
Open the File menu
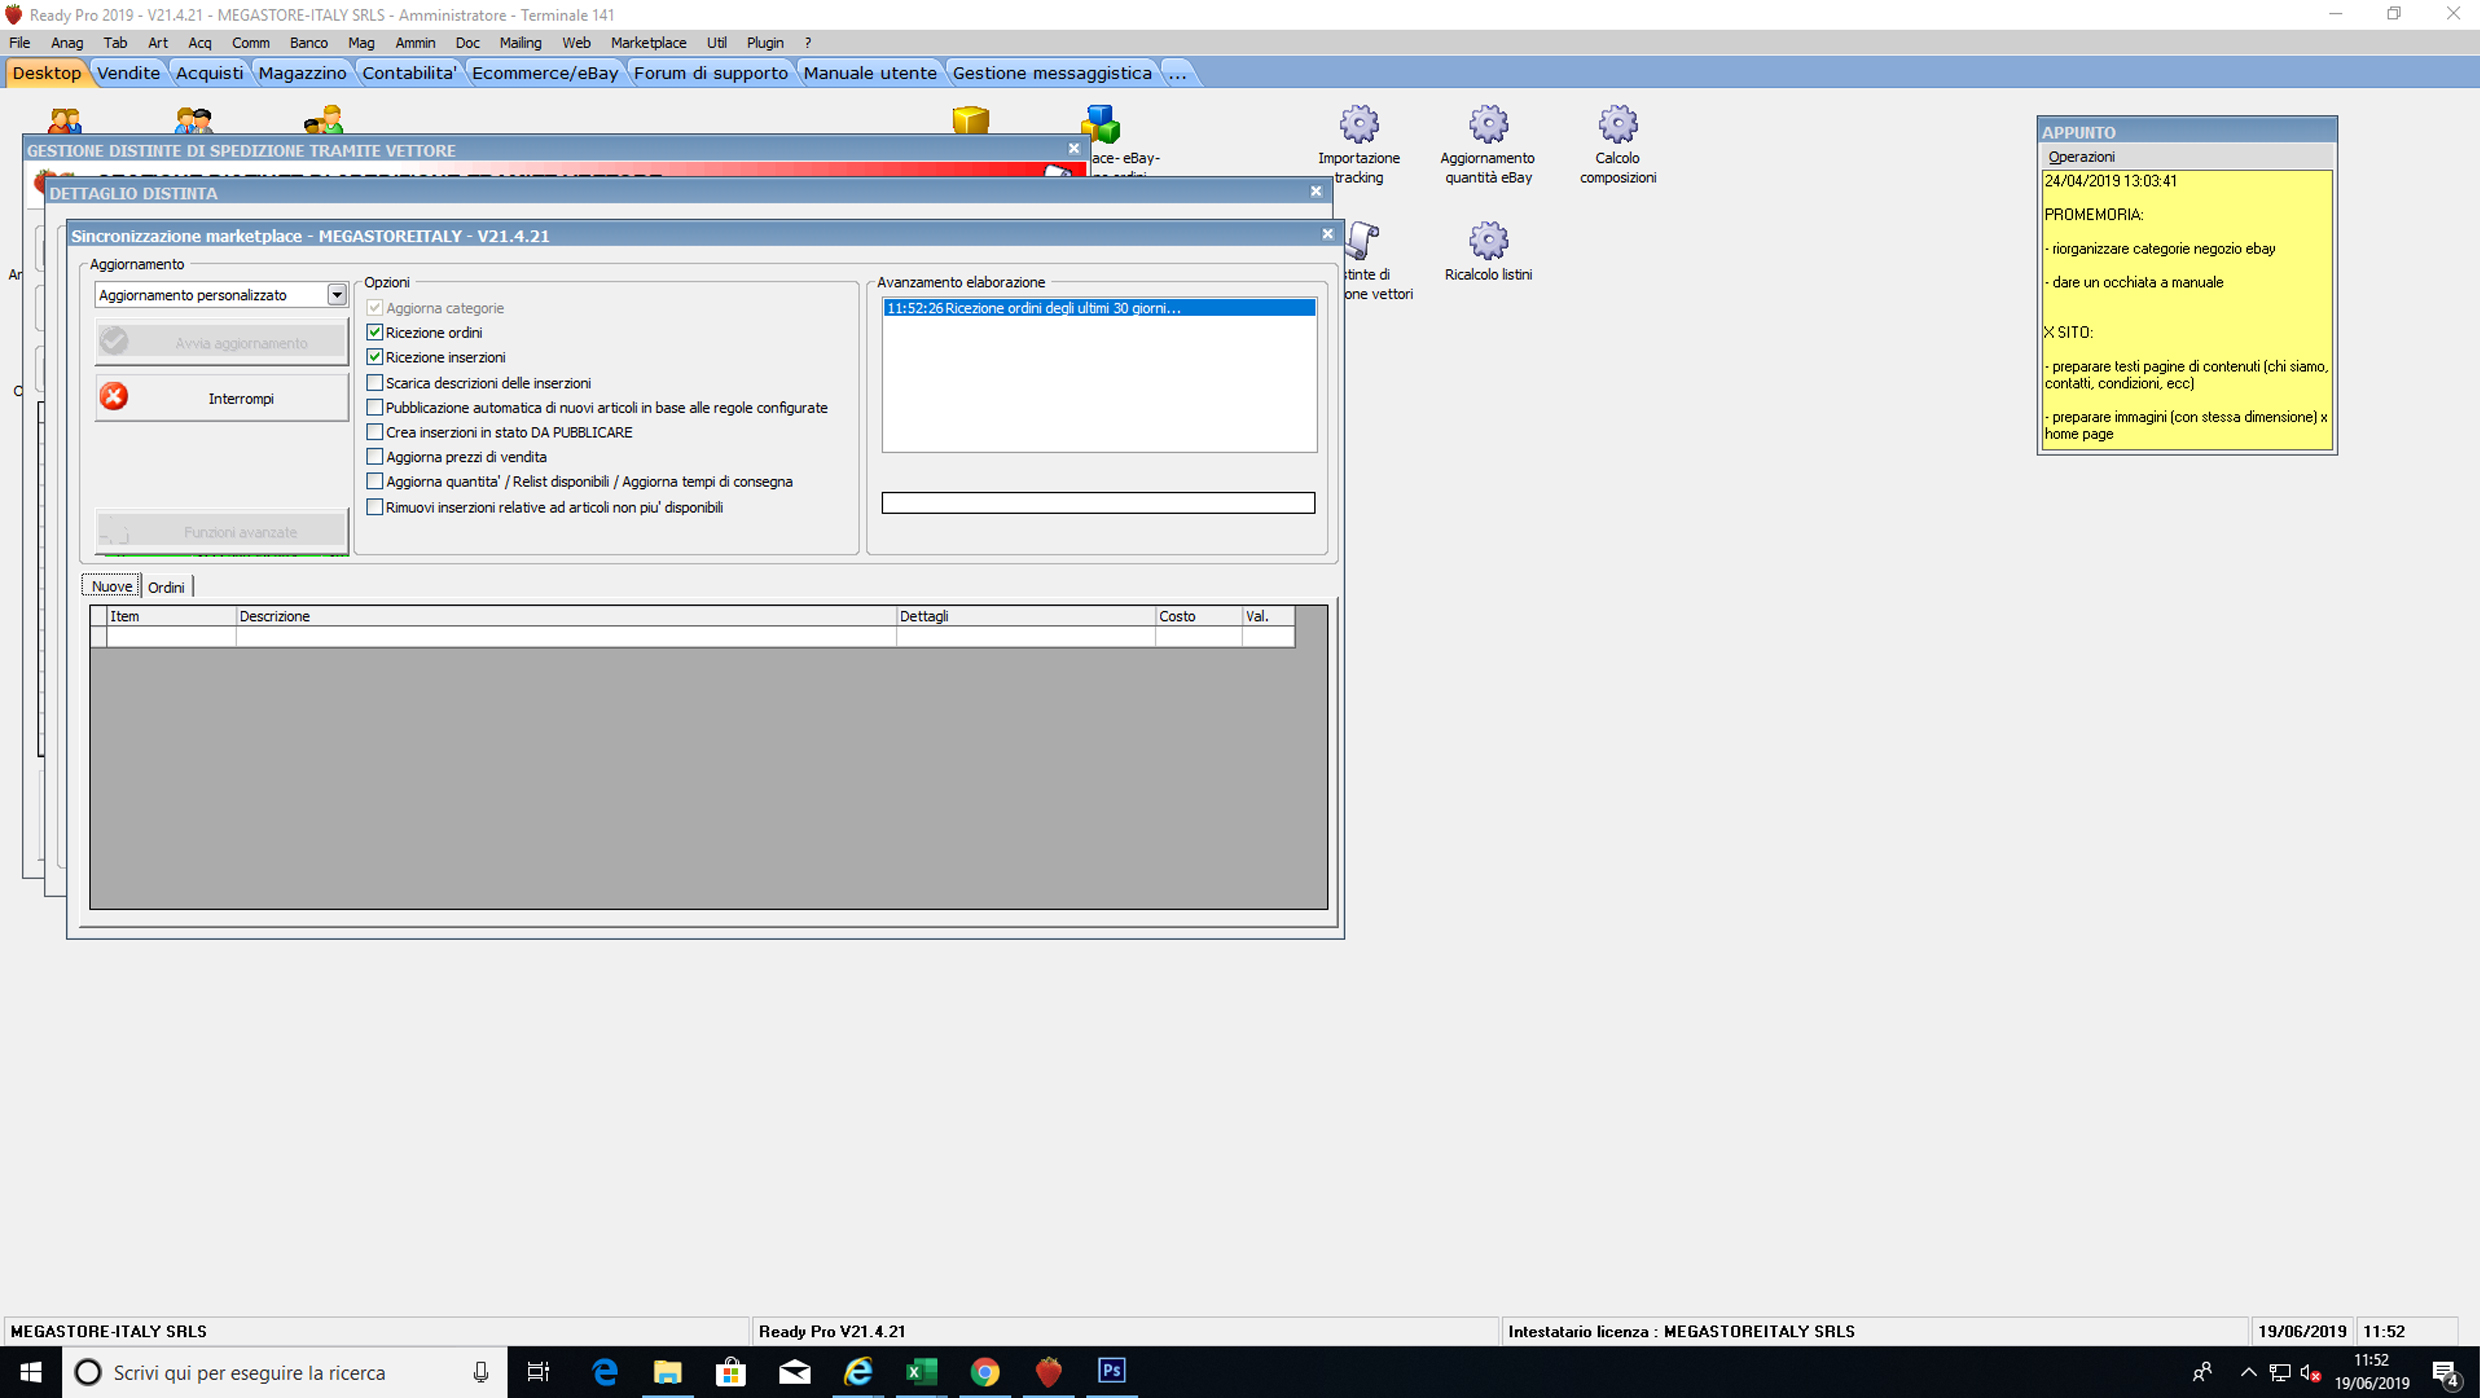tap(19, 43)
